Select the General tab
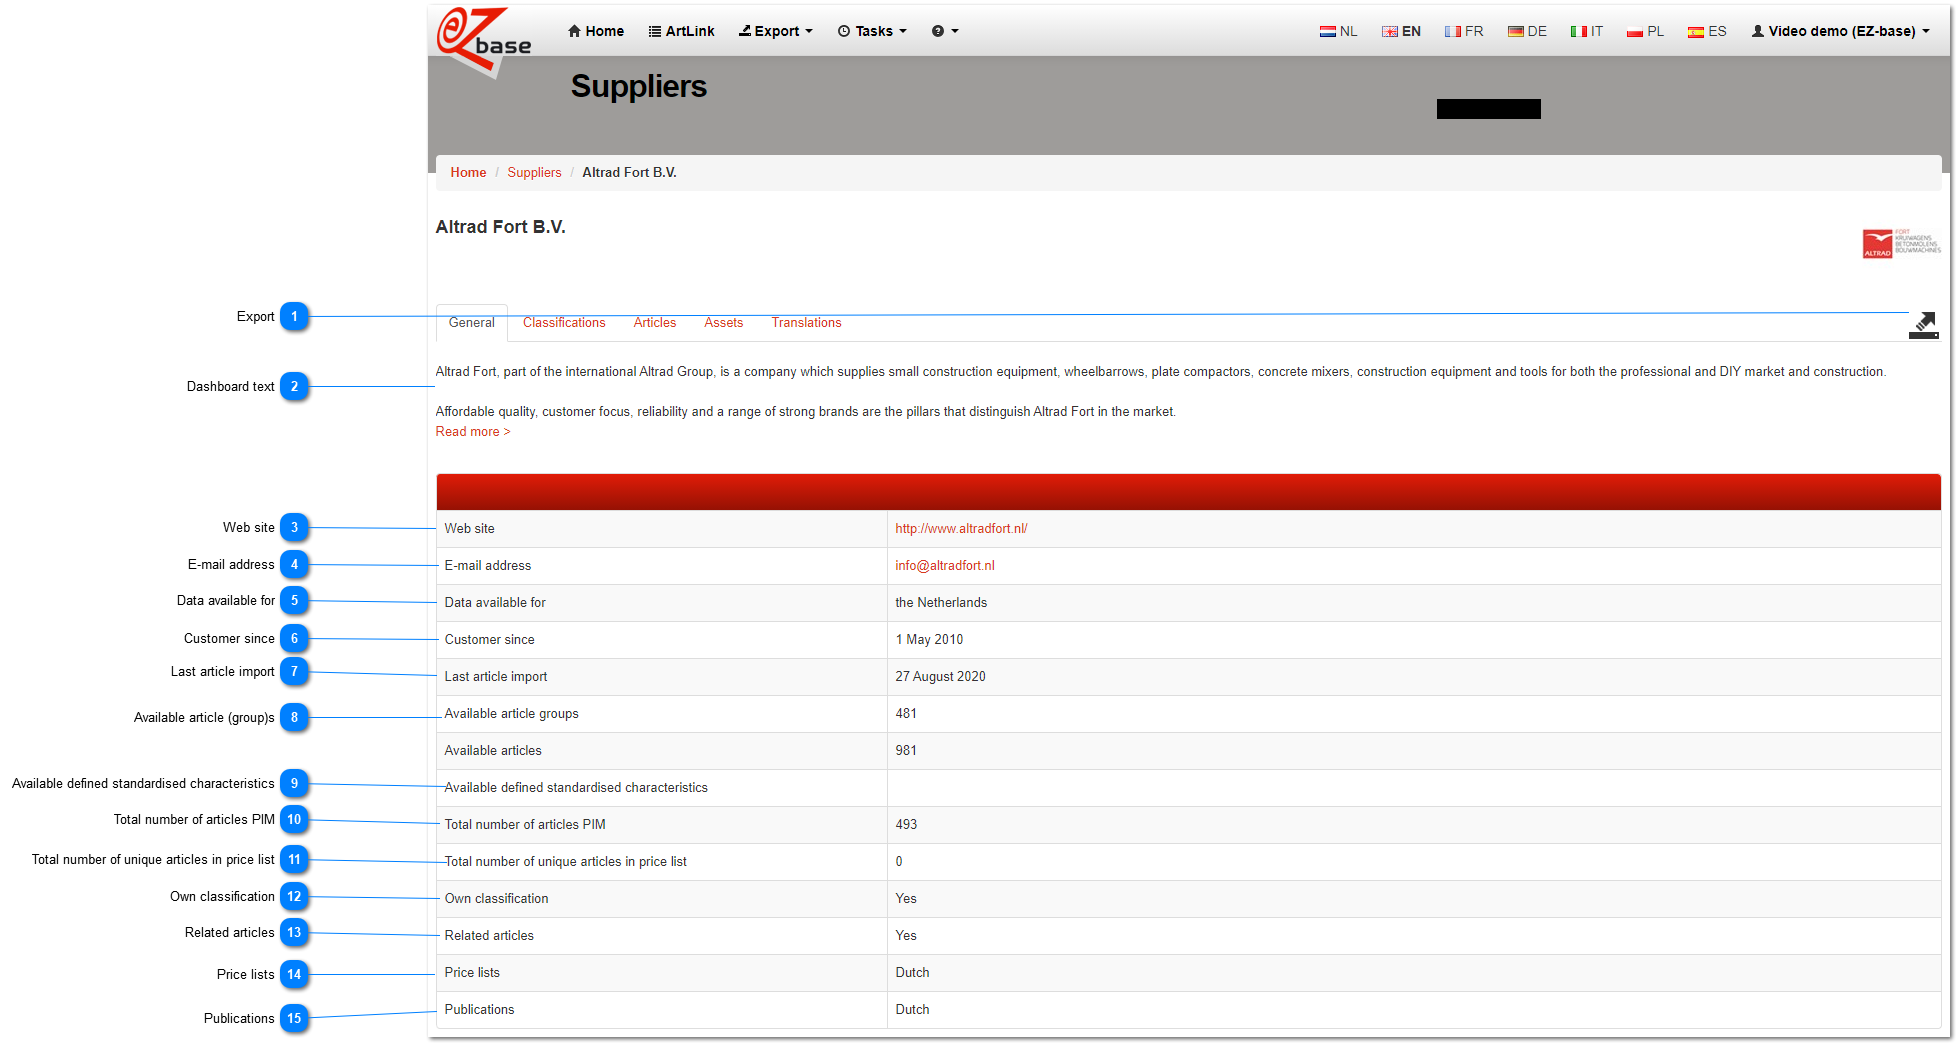The image size is (1959, 1046). coord(472,323)
